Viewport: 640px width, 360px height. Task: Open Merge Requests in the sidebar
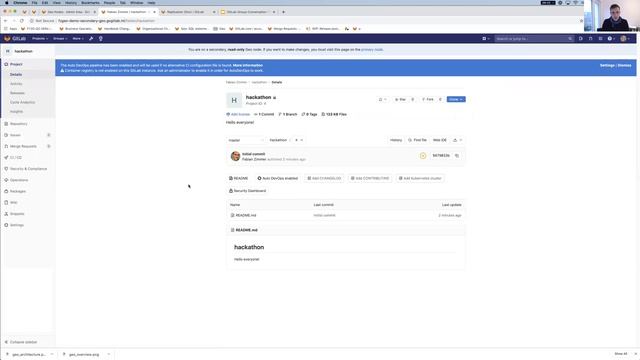[23, 146]
